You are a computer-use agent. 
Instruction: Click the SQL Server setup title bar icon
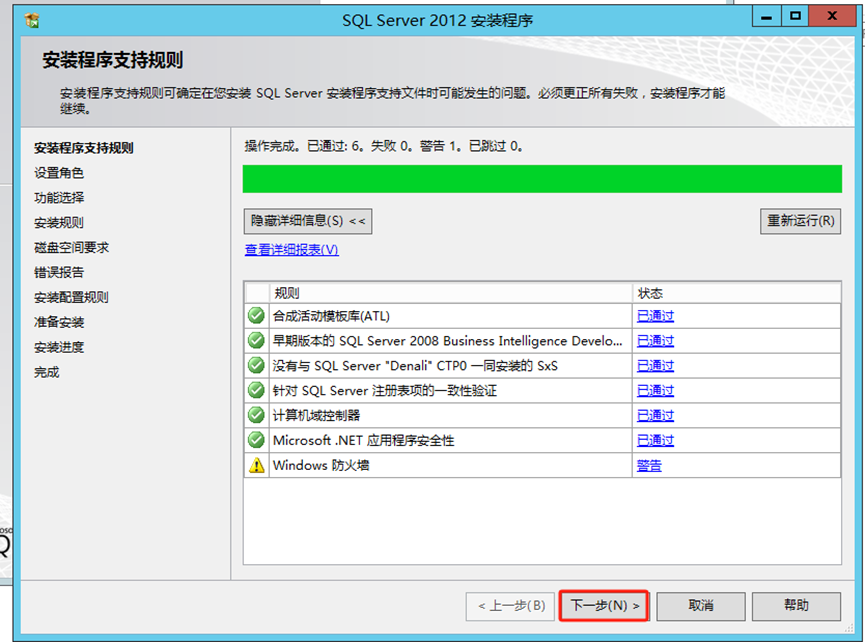(x=32, y=21)
